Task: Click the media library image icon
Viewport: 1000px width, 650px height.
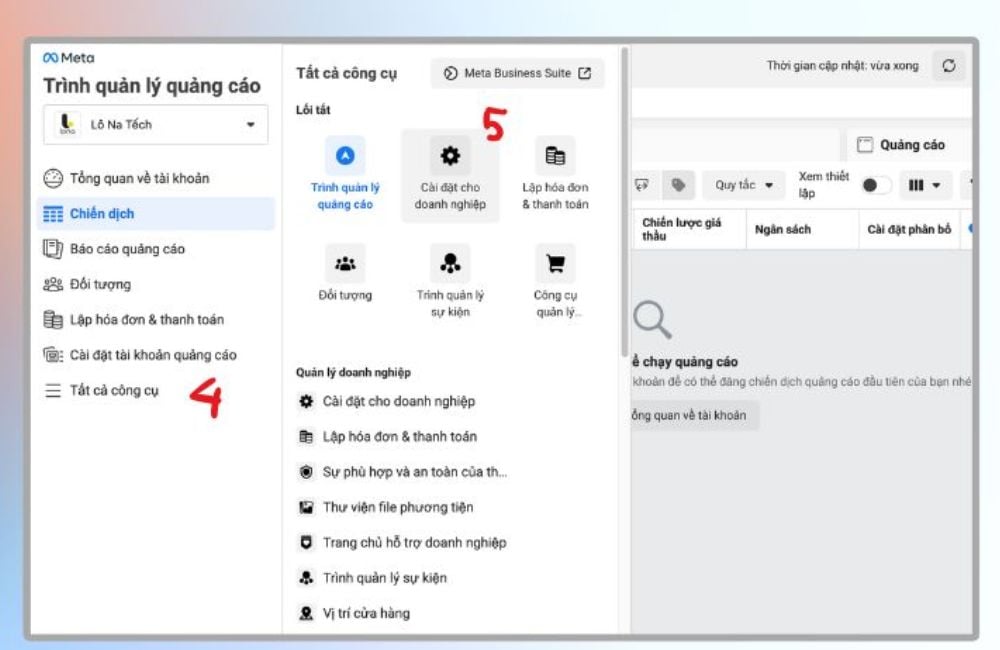Action: (x=307, y=507)
